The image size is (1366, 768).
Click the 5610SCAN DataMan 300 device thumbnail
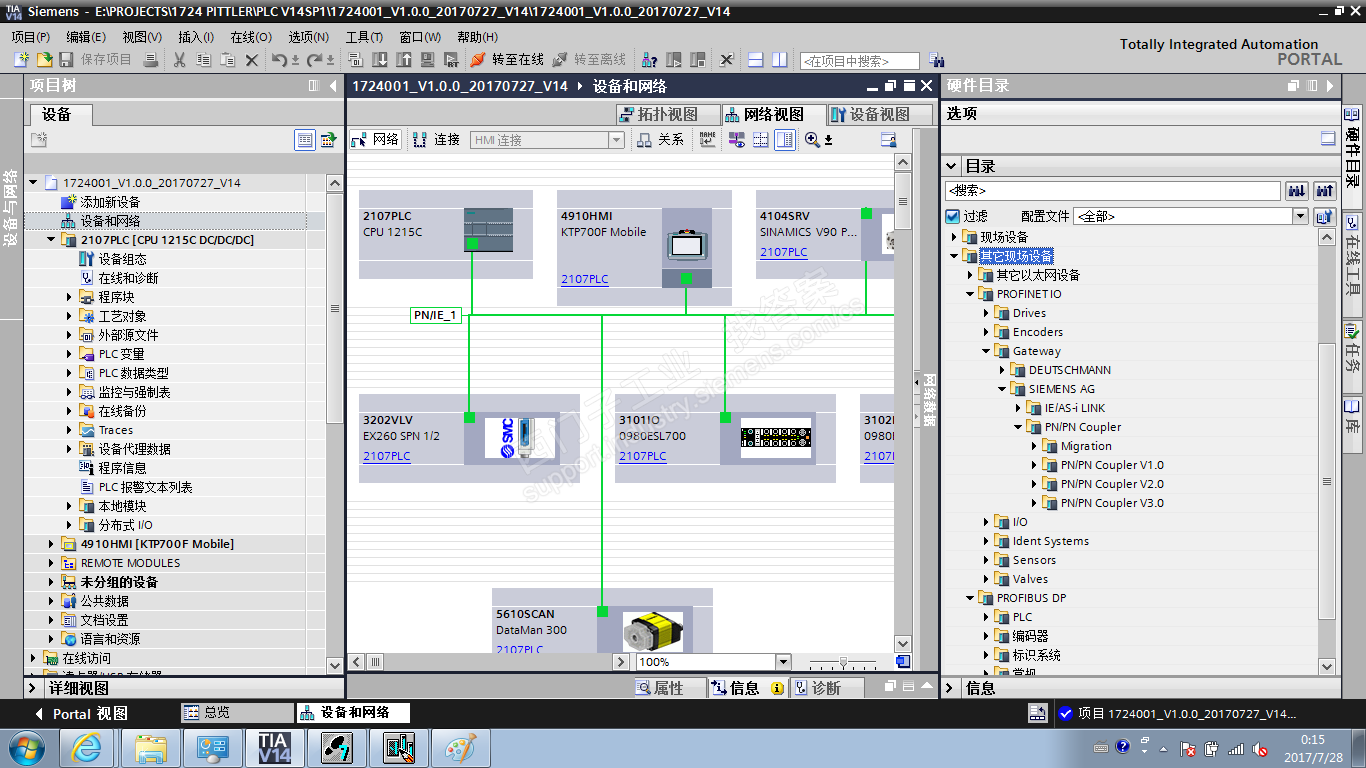[652, 632]
